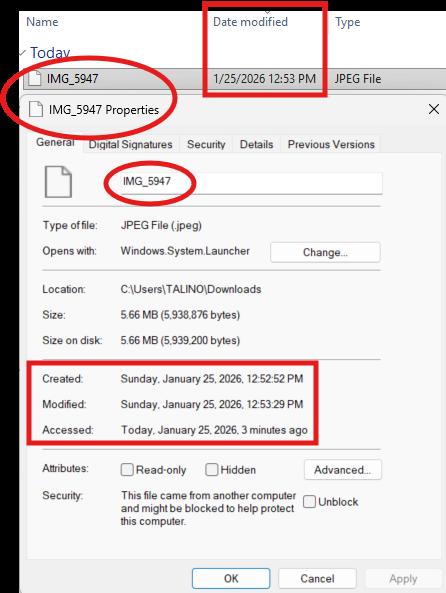Toggle the Hidden attribute checkbox
The width and height of the screenshot is (446, 593).
click(211, 470)
